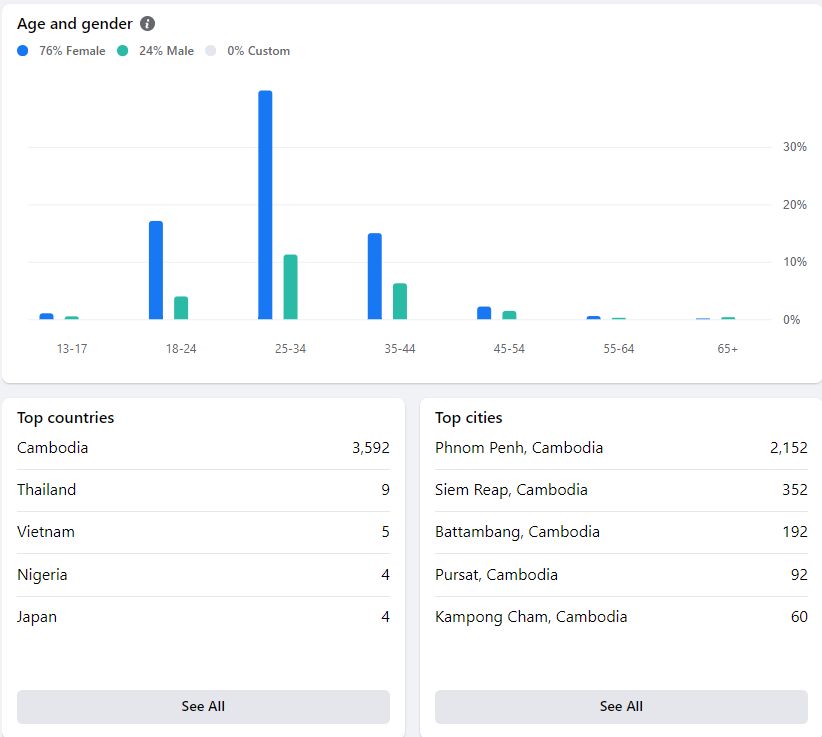
Task: Click the 0% Custom legend label
Action: point(258,51)
